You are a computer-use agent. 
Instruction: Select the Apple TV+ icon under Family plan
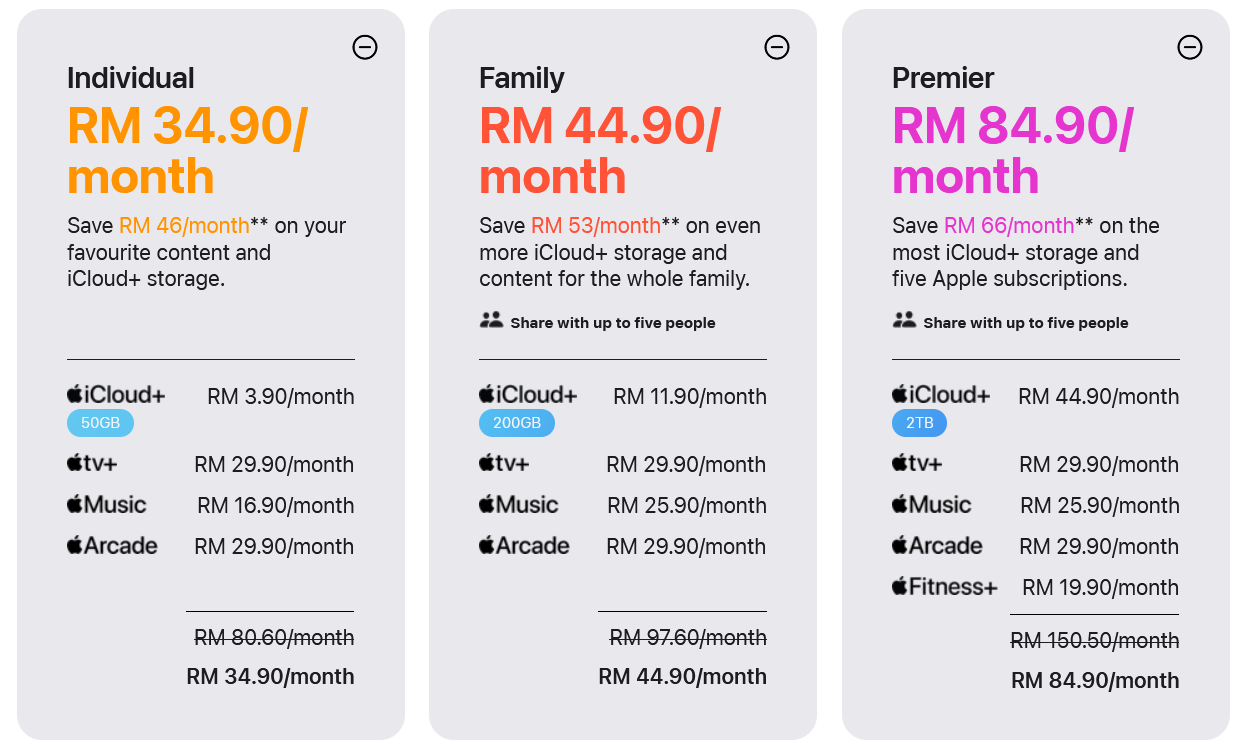coord(489,463)
